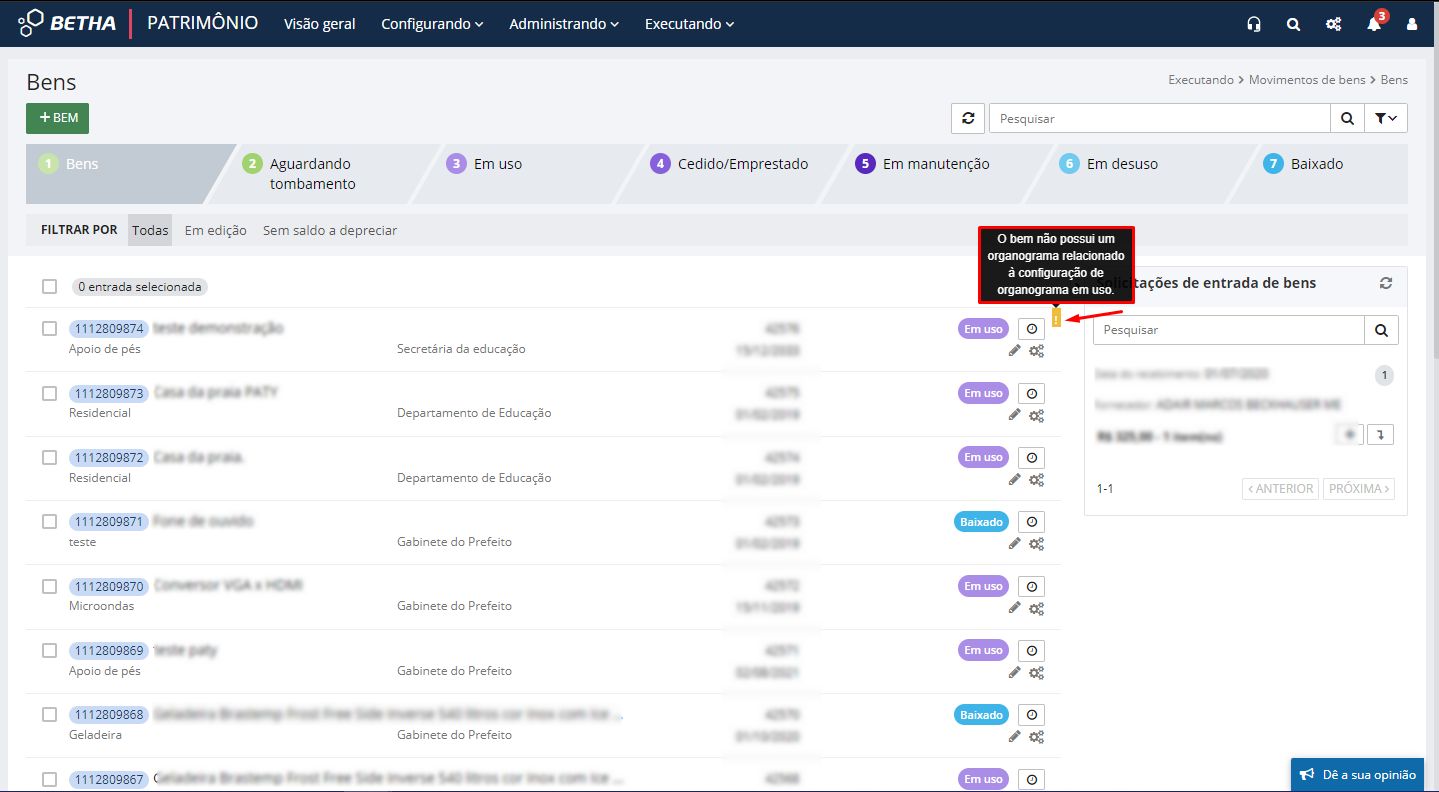The width and height of the screenshot is (1439, 792).
Task: Open gears actions for item 1112809868
Action: [x=1037, y=737]
